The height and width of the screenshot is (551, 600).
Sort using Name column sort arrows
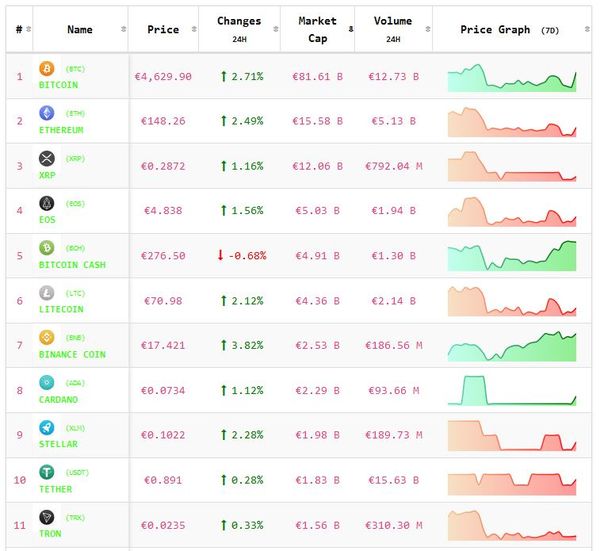click(x=123, y=29)
